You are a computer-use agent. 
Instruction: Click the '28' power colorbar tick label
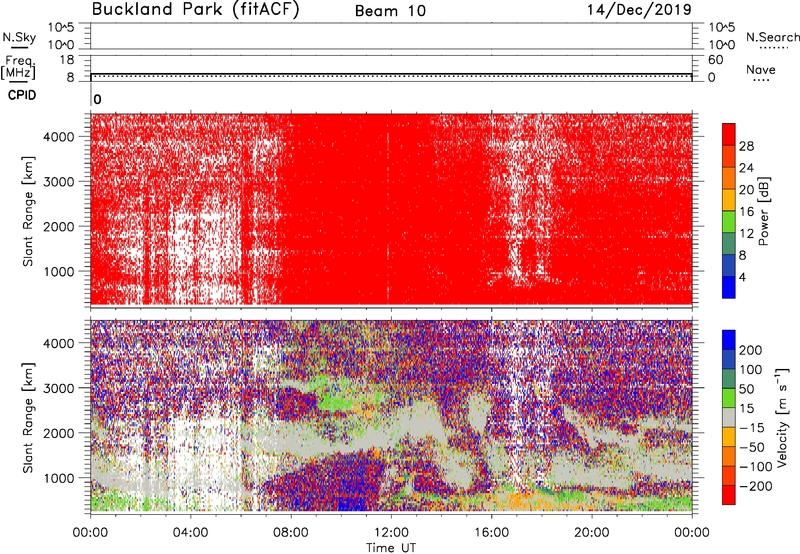point(746,146)
